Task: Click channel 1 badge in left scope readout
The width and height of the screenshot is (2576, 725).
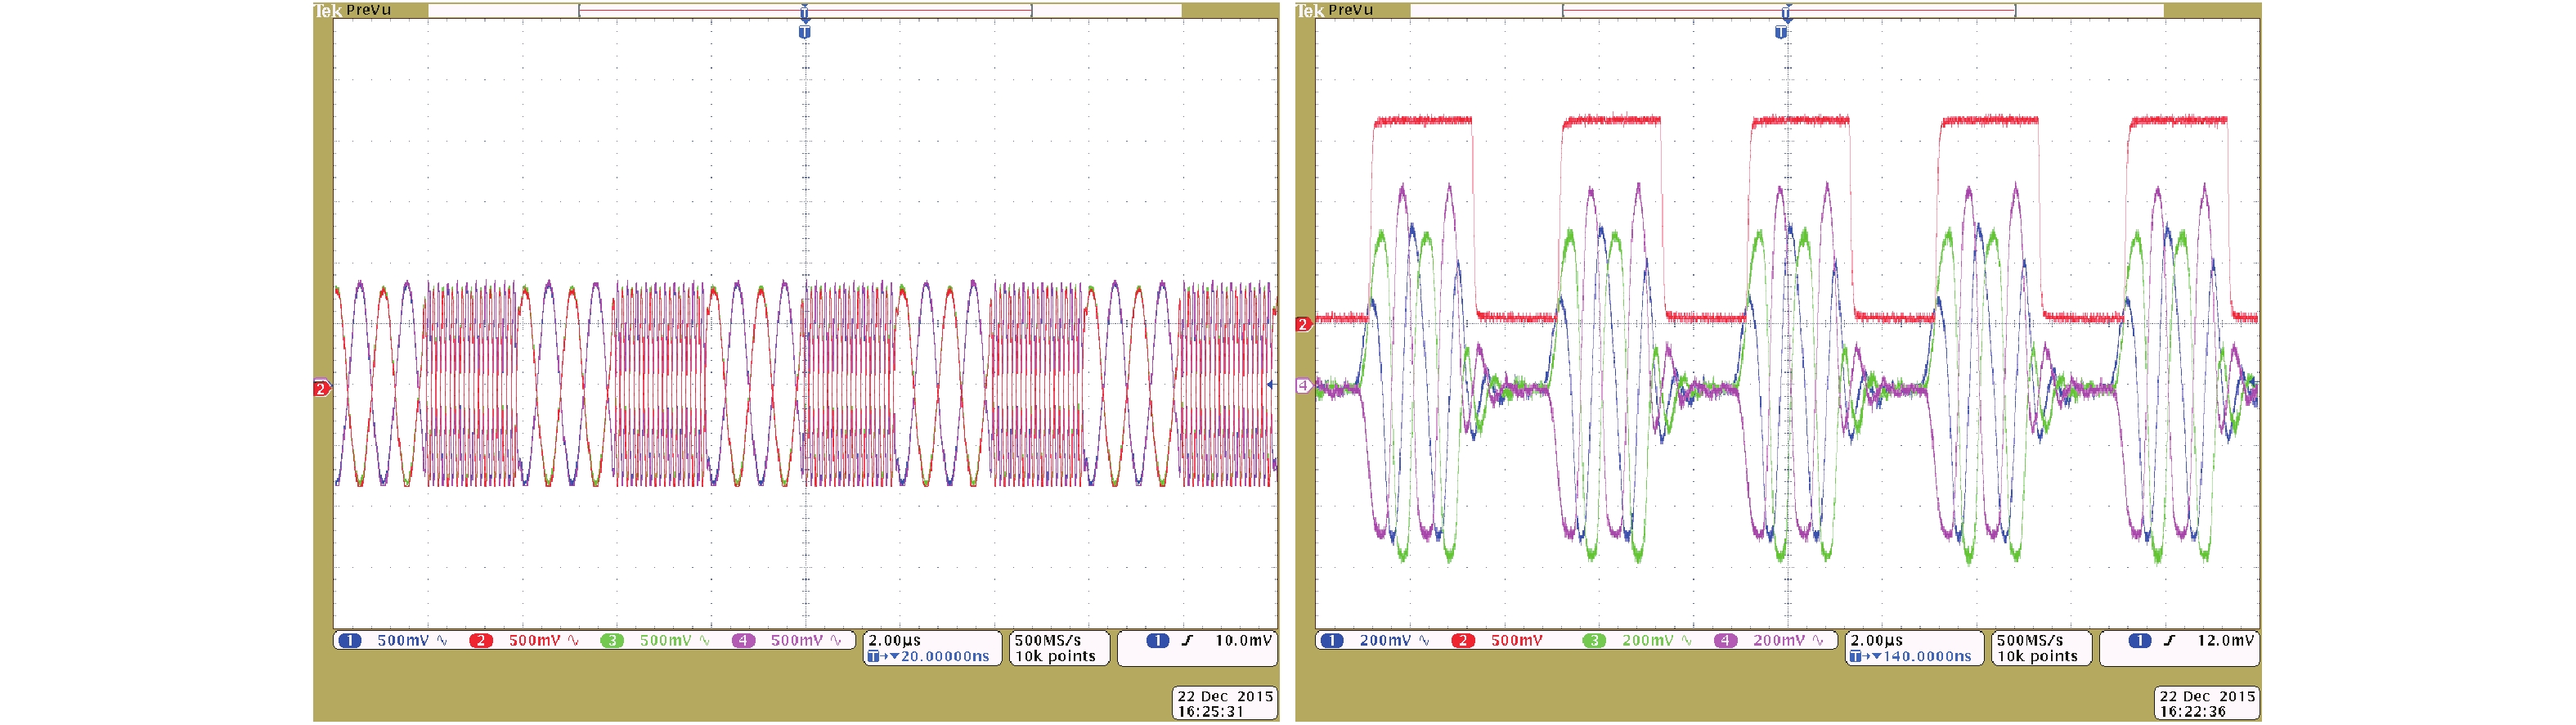Action: click(349, 640)
